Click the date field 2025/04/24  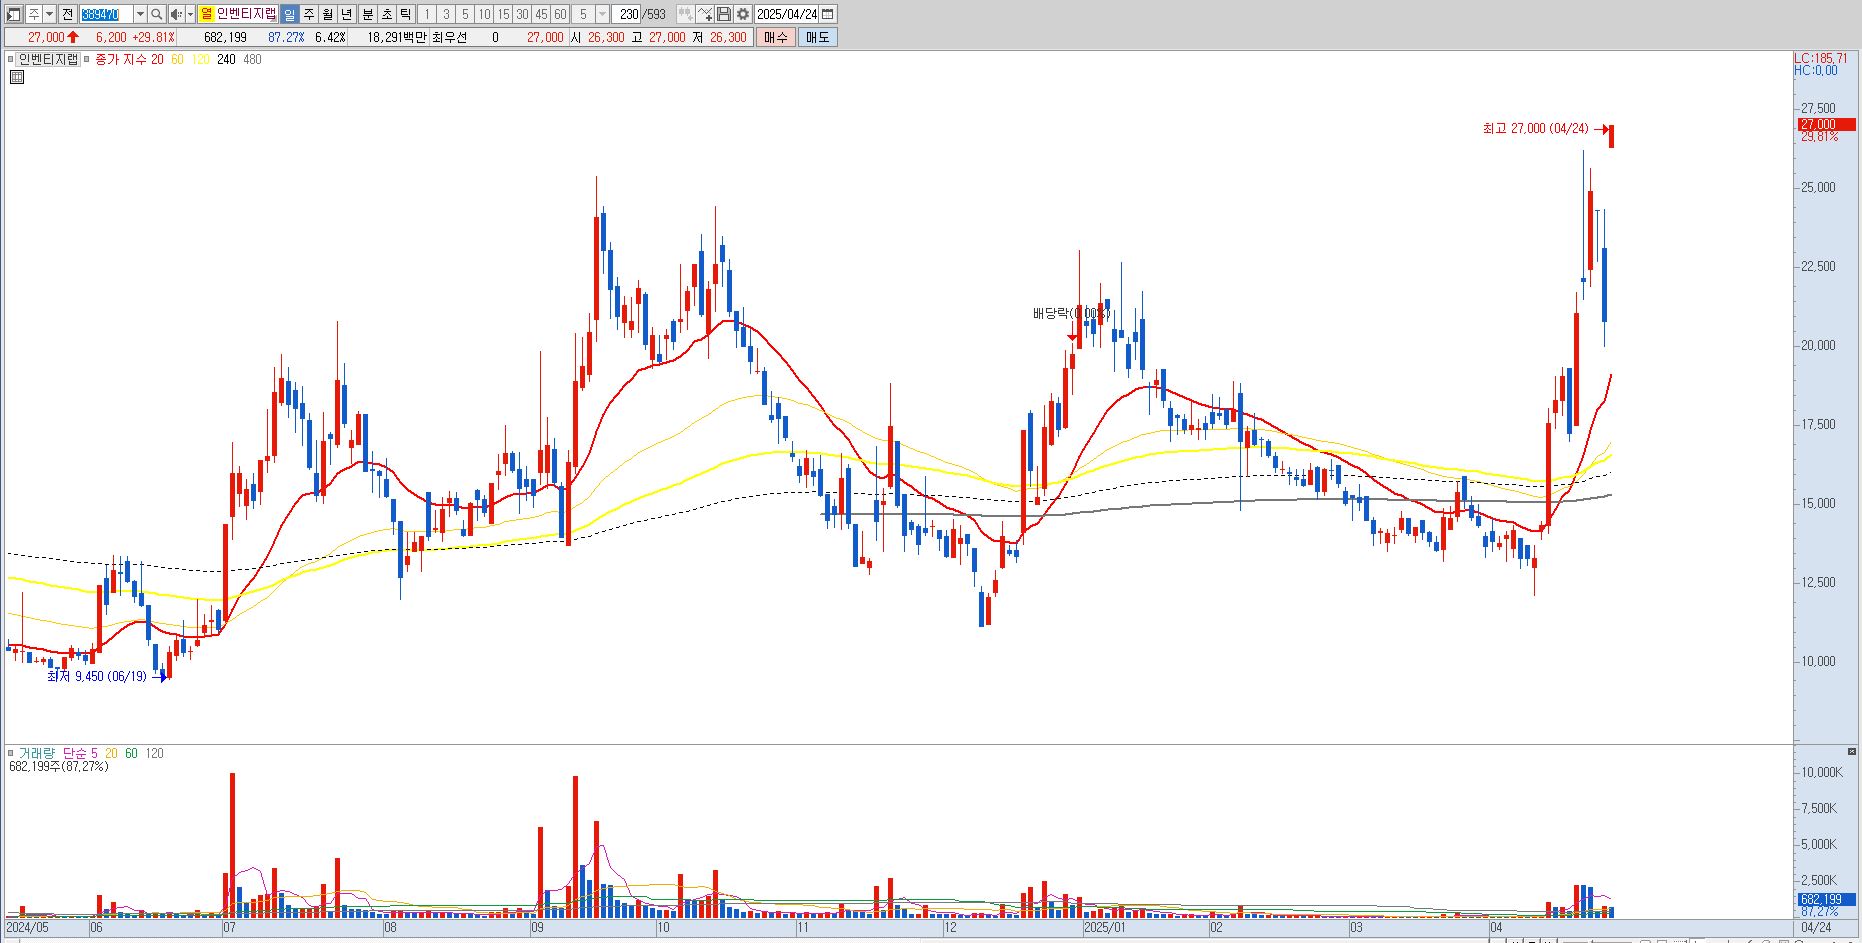786,14
